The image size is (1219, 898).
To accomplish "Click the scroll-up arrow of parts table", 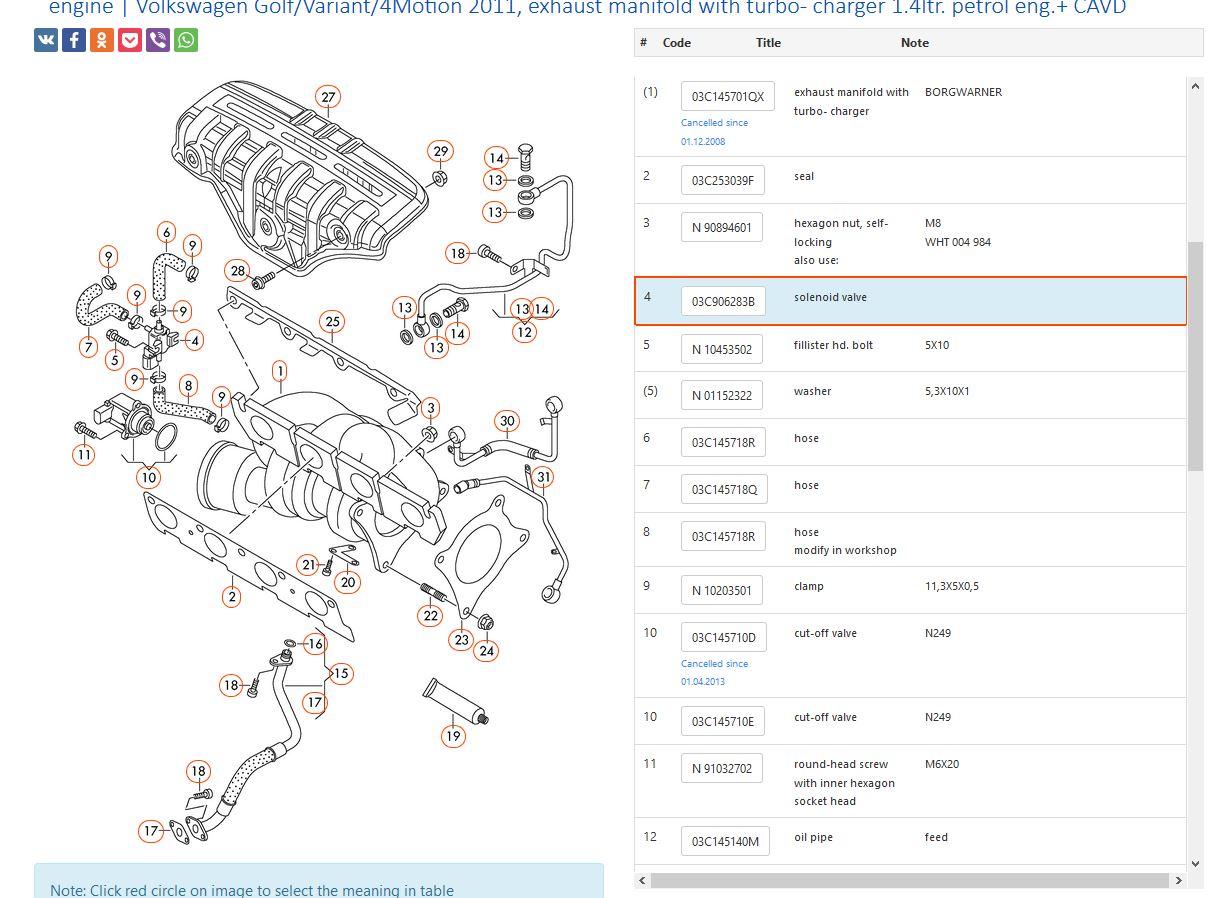I will click(1195, 87).
